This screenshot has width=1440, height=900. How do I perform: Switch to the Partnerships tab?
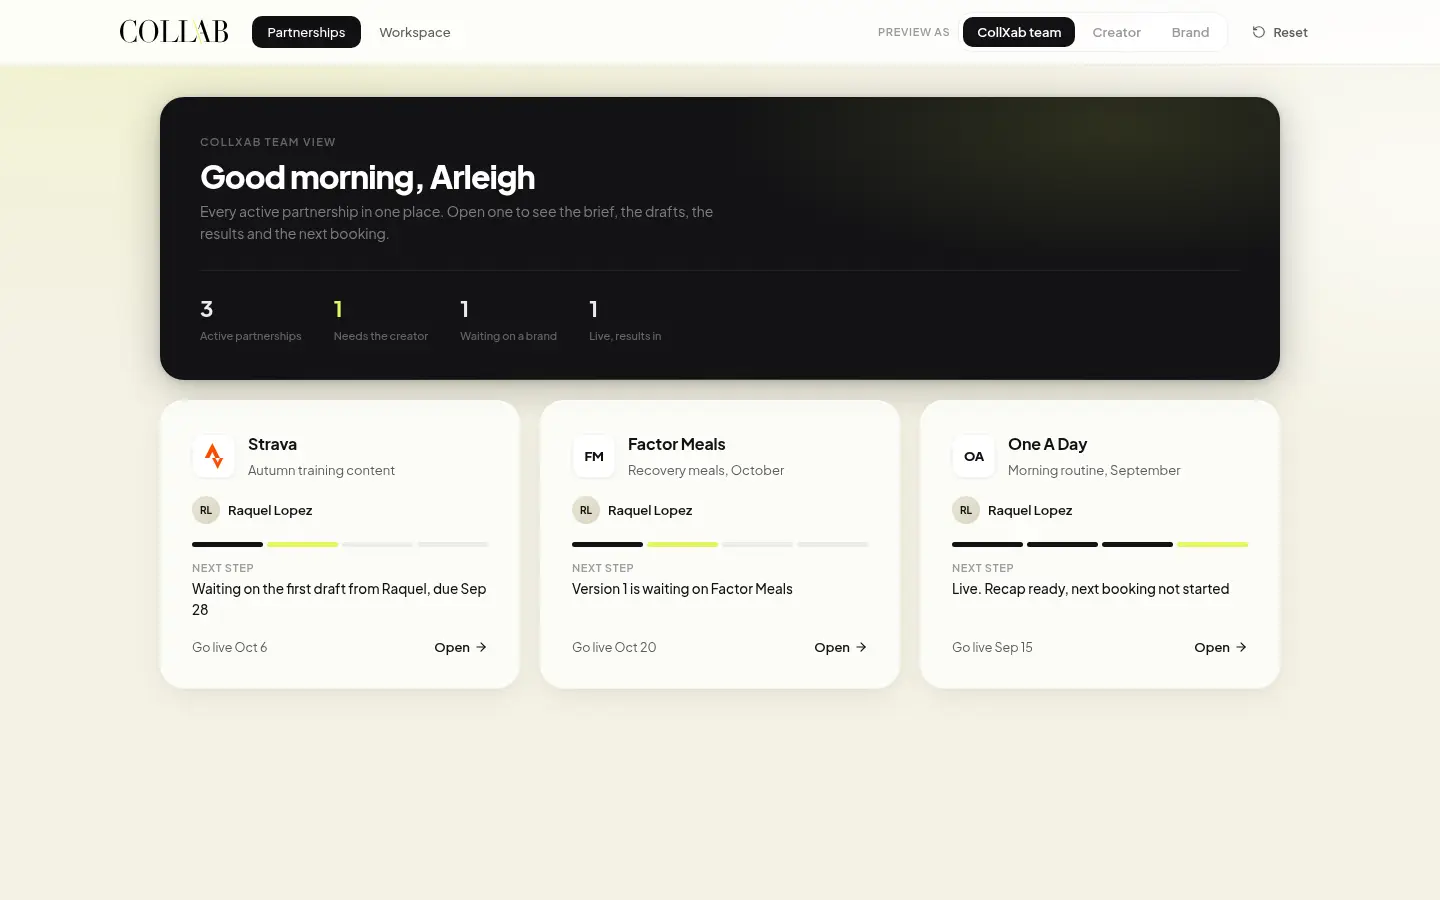306,32
